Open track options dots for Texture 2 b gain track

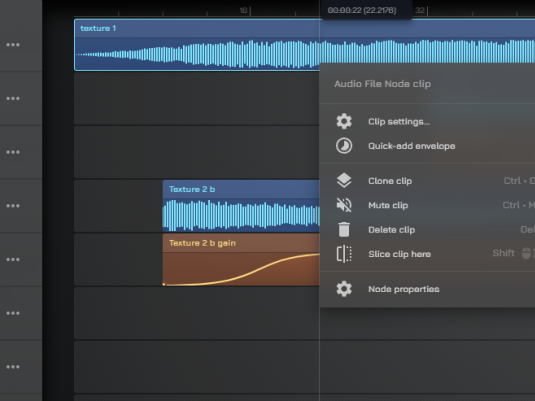13,259
